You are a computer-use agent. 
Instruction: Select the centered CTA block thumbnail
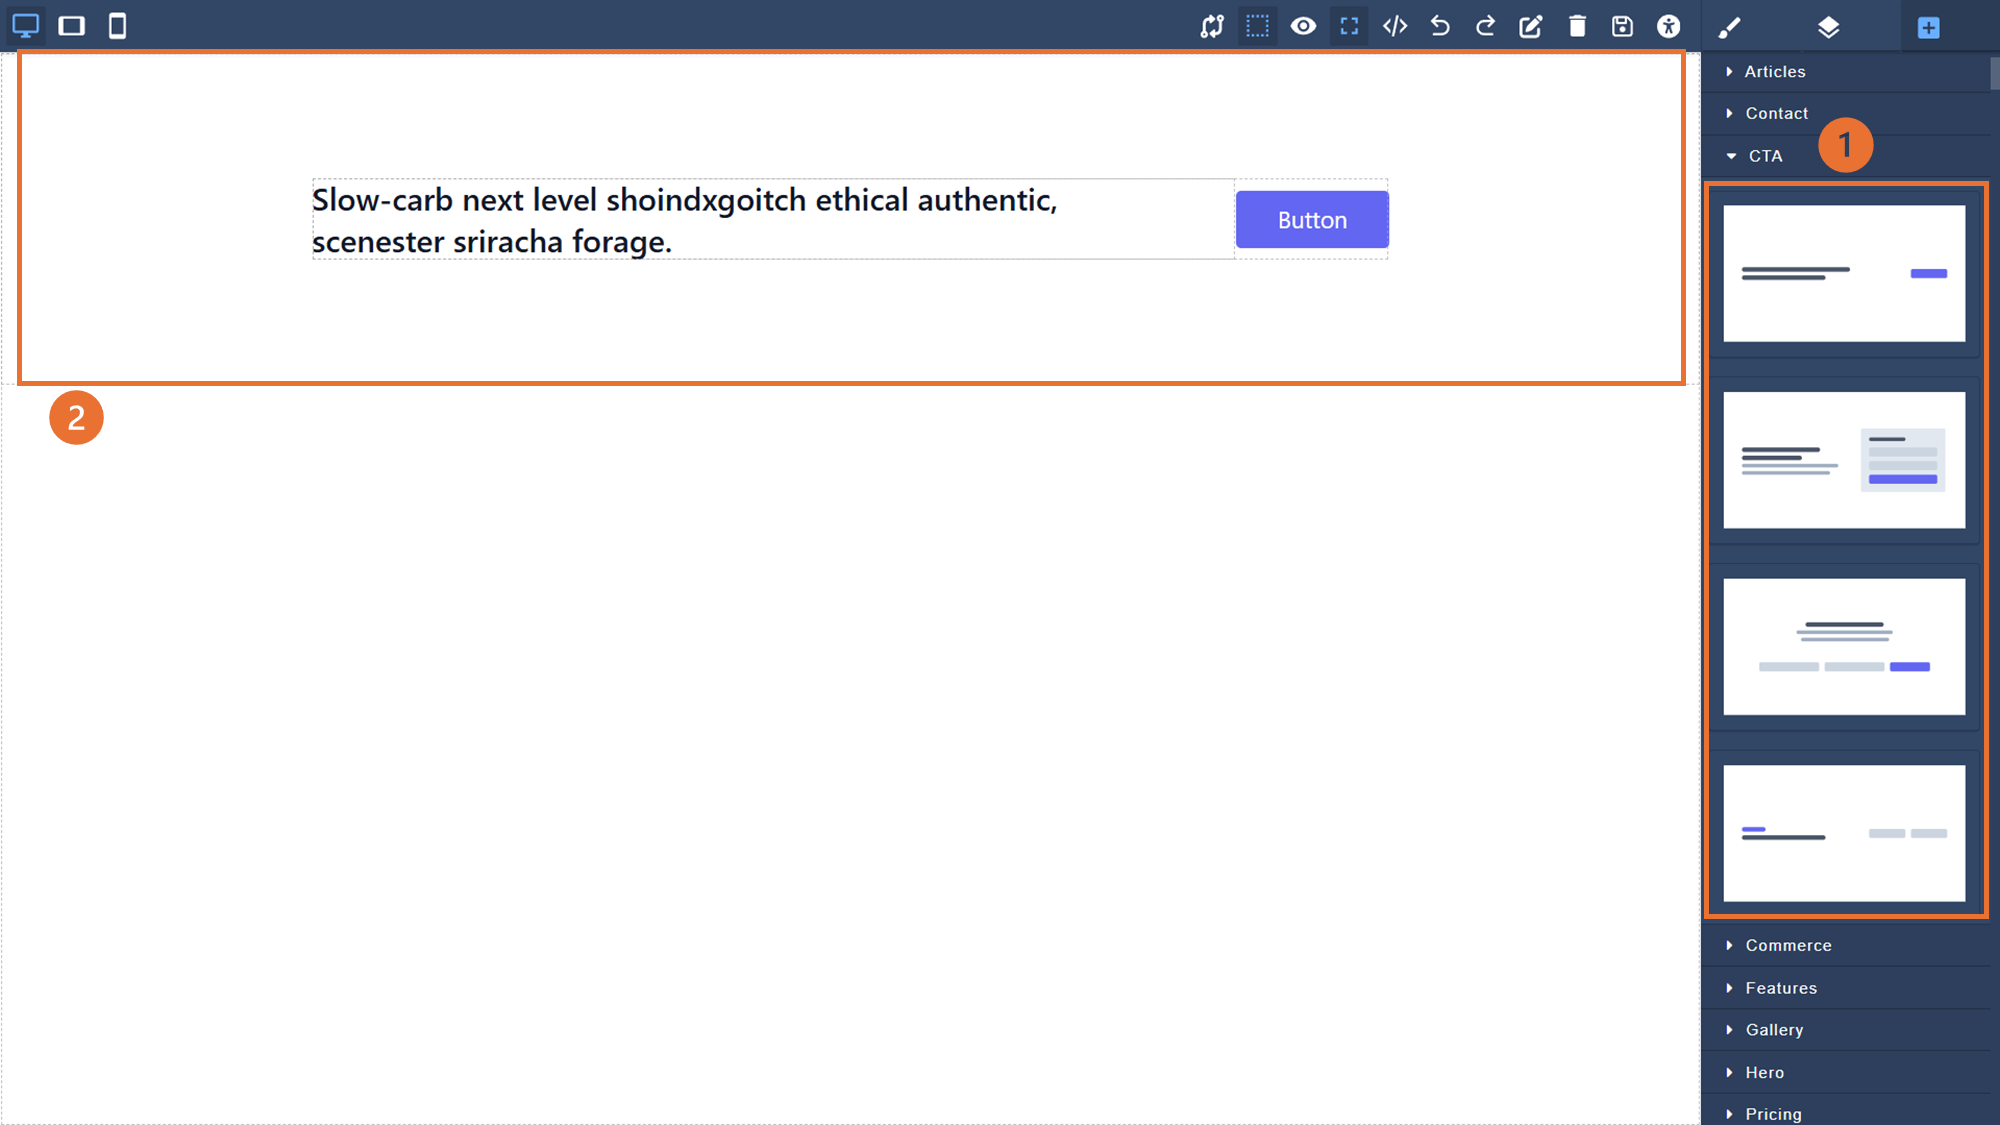(1844, 646)
